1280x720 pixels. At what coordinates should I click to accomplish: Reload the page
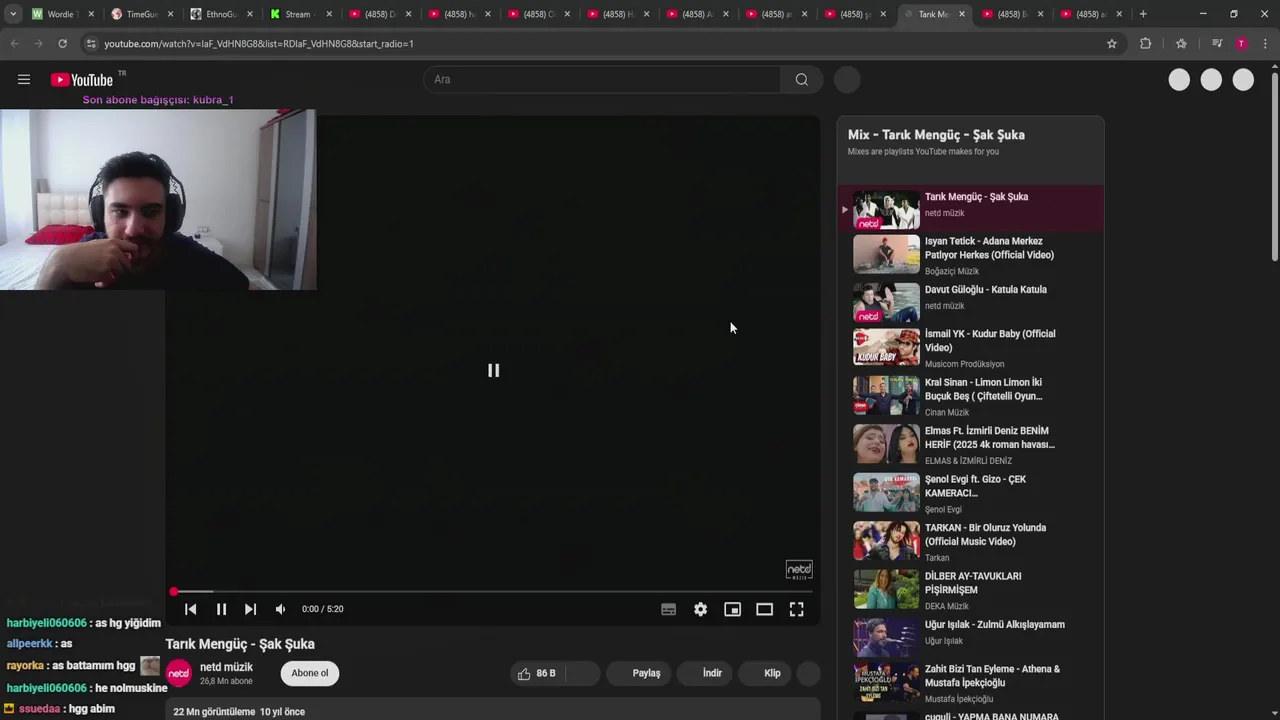[62, 44]
